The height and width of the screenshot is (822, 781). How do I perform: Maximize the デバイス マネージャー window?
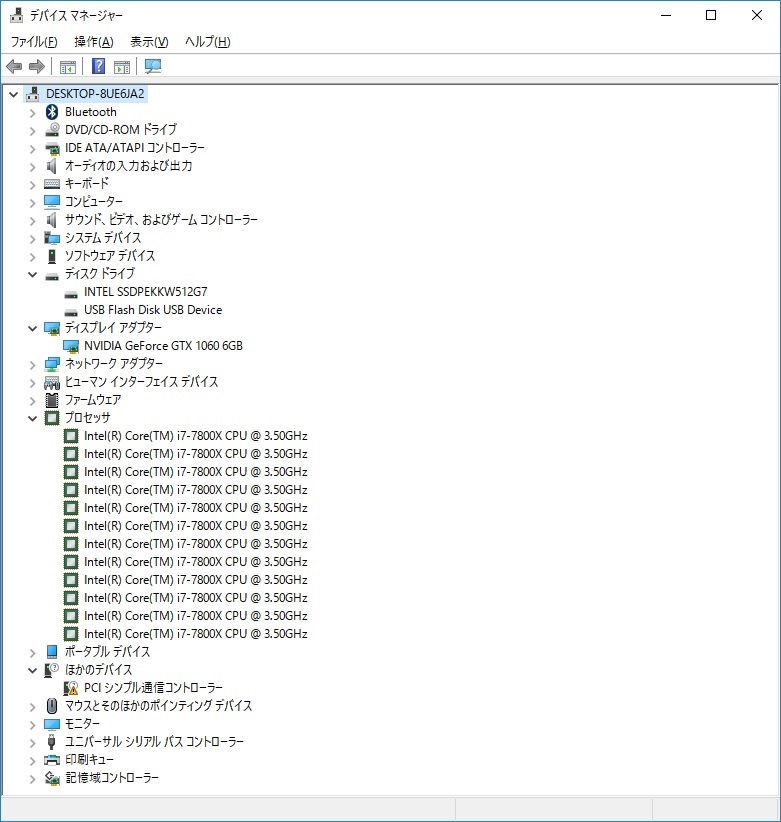click(x=711, y=15)
